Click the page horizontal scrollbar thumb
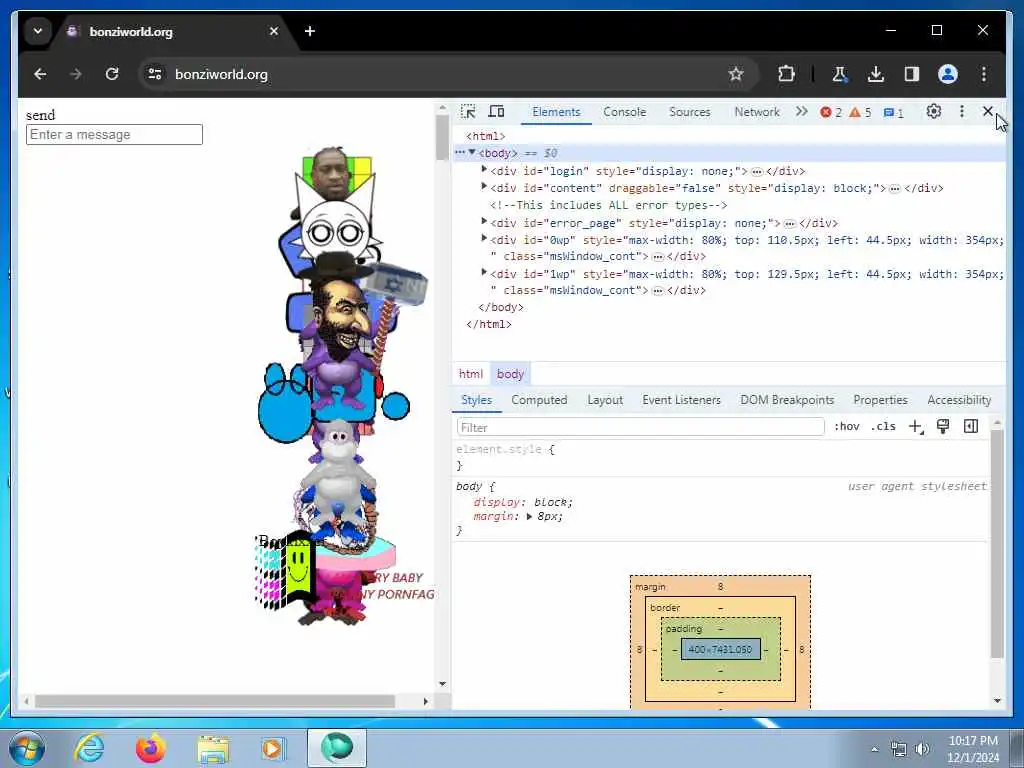This screenshot has height=768, width=1024. click(215, 701)
